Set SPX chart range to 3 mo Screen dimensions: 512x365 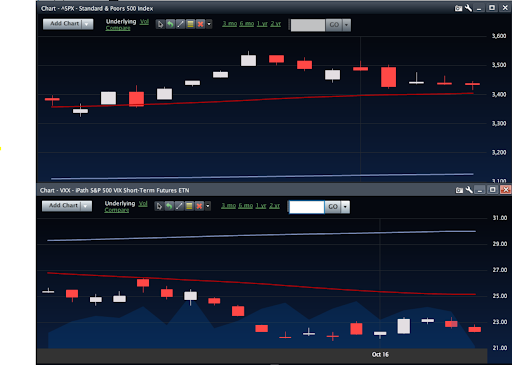[x=230, y=24]
